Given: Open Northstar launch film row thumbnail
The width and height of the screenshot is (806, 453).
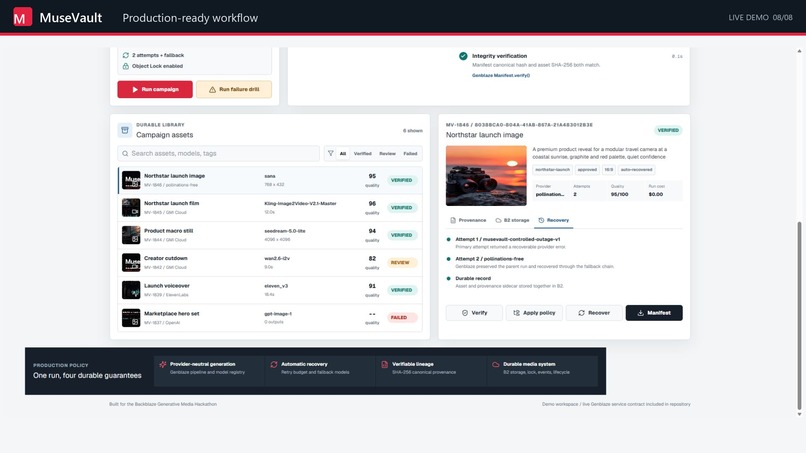Looking at the screenshot, I should click(131, 208).
